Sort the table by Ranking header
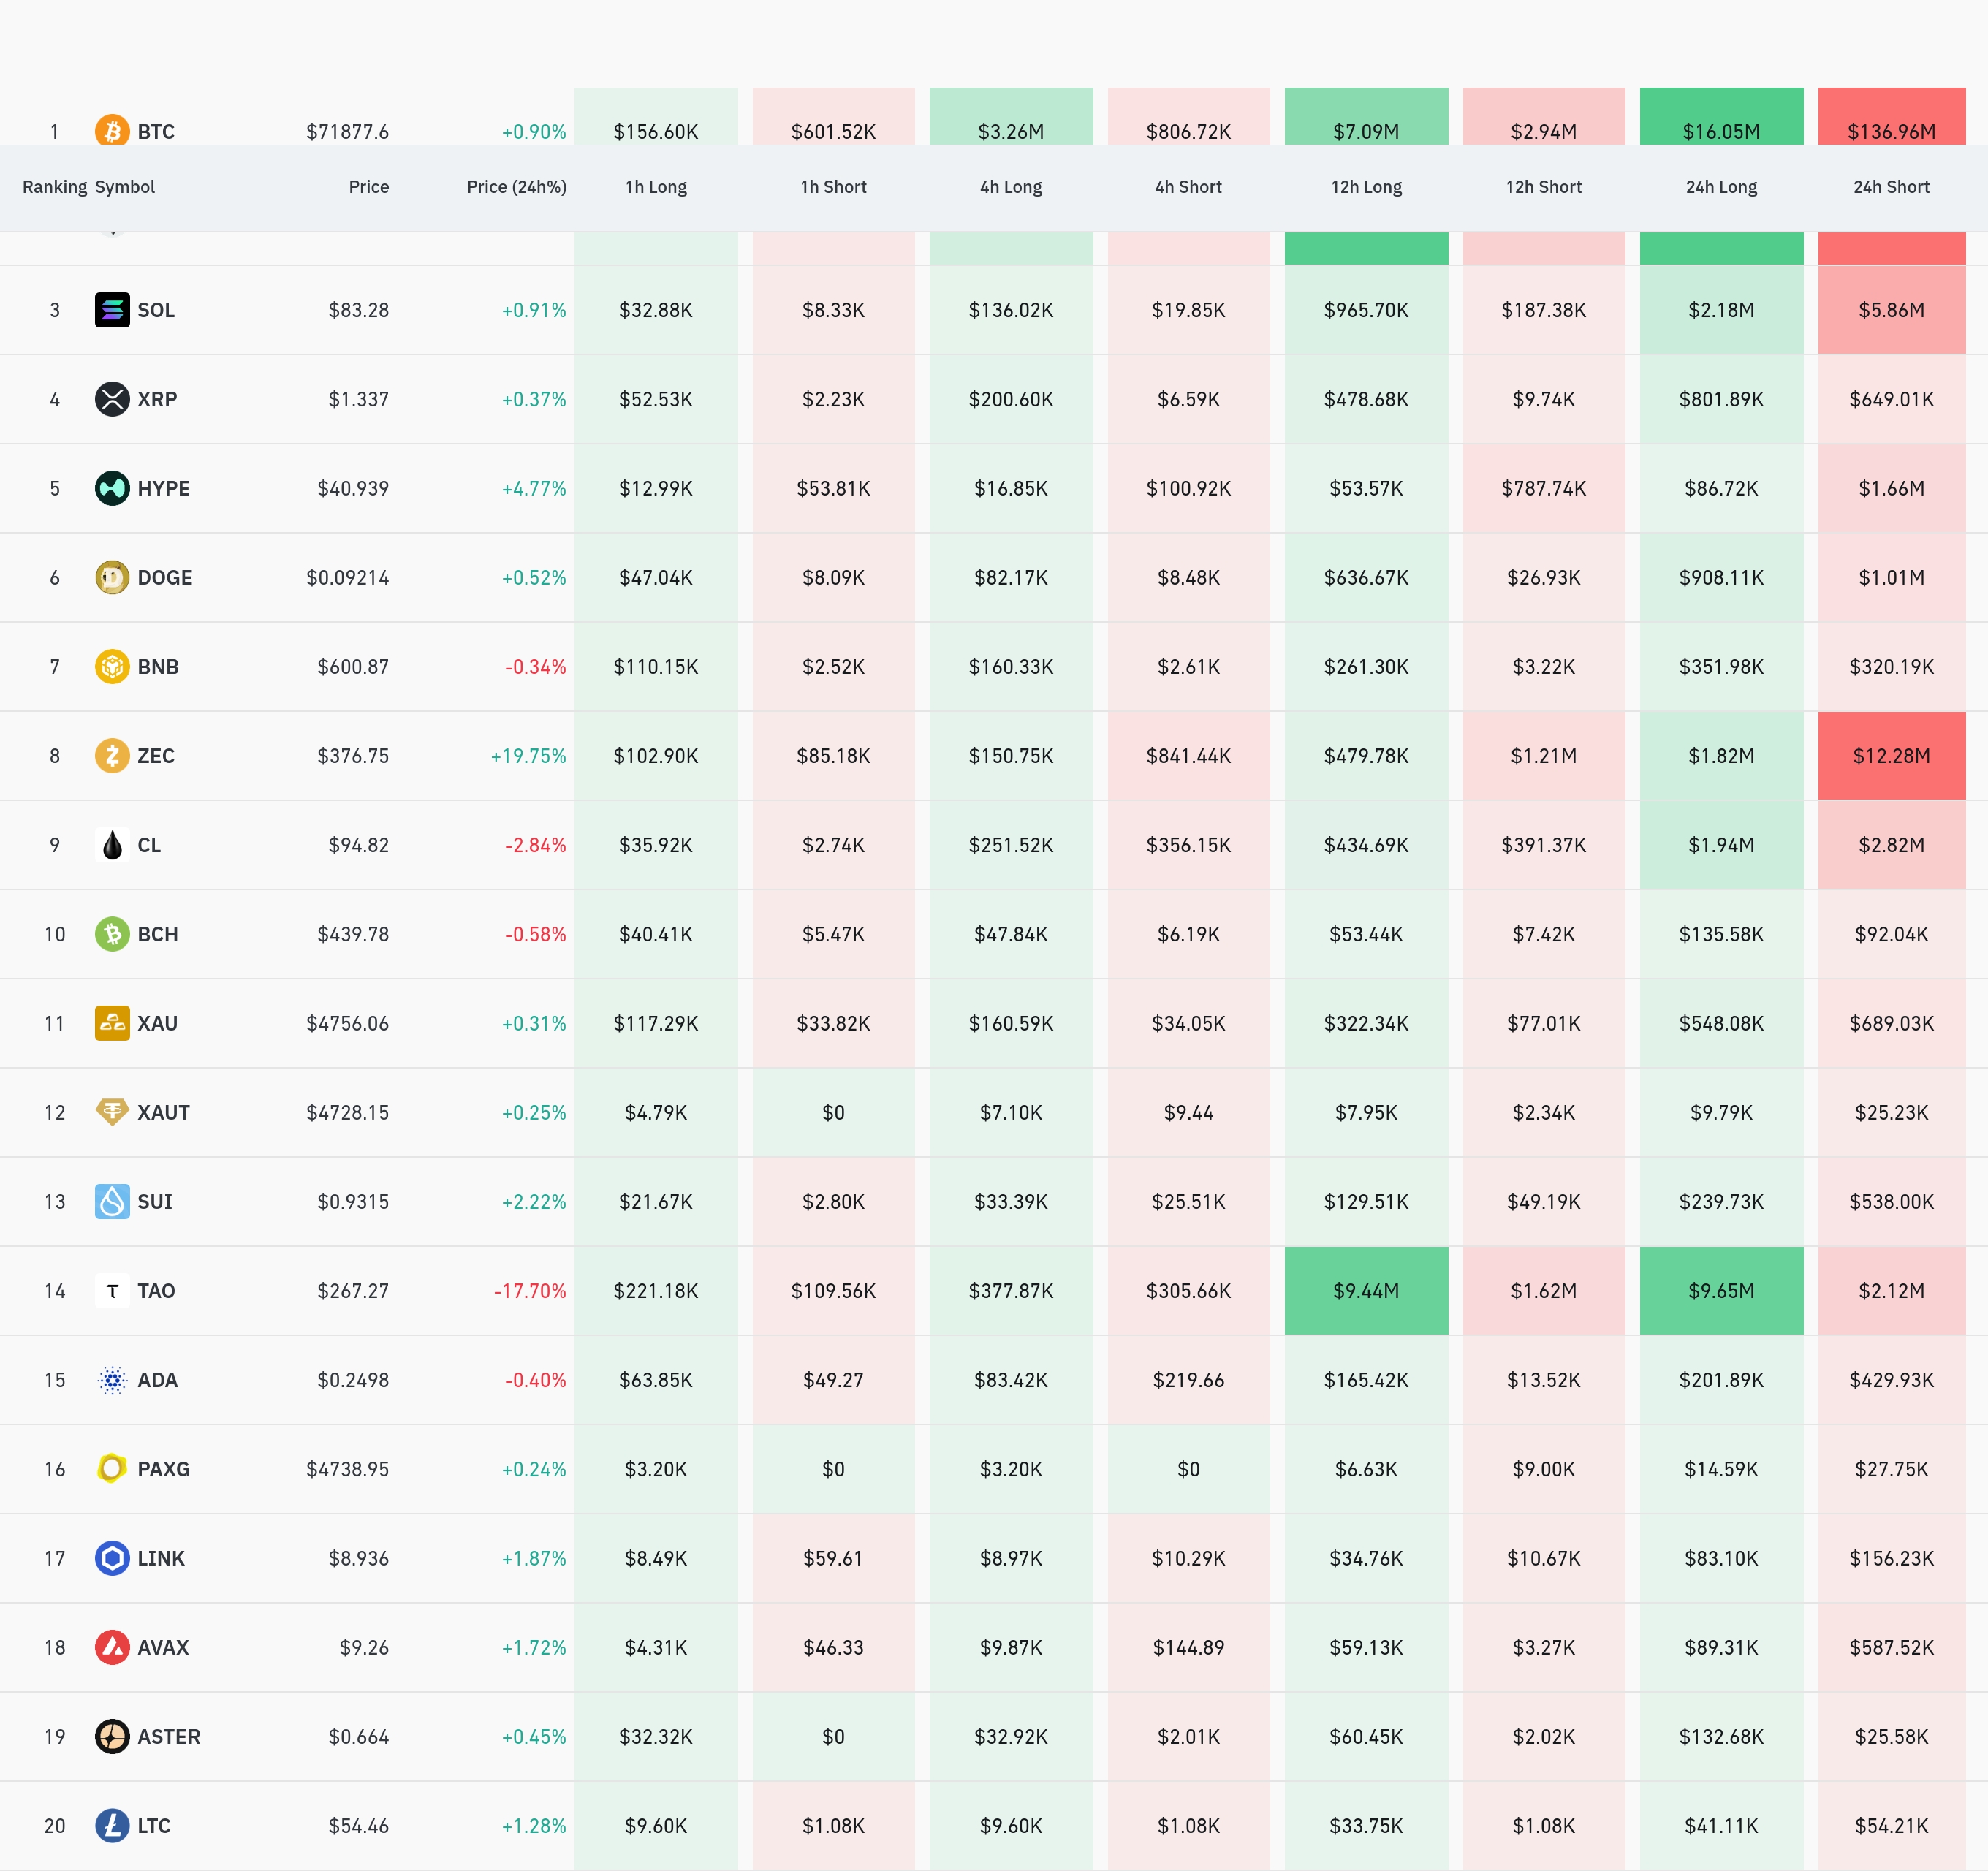Screen dimensions: 1988x1871 (55, 187)
